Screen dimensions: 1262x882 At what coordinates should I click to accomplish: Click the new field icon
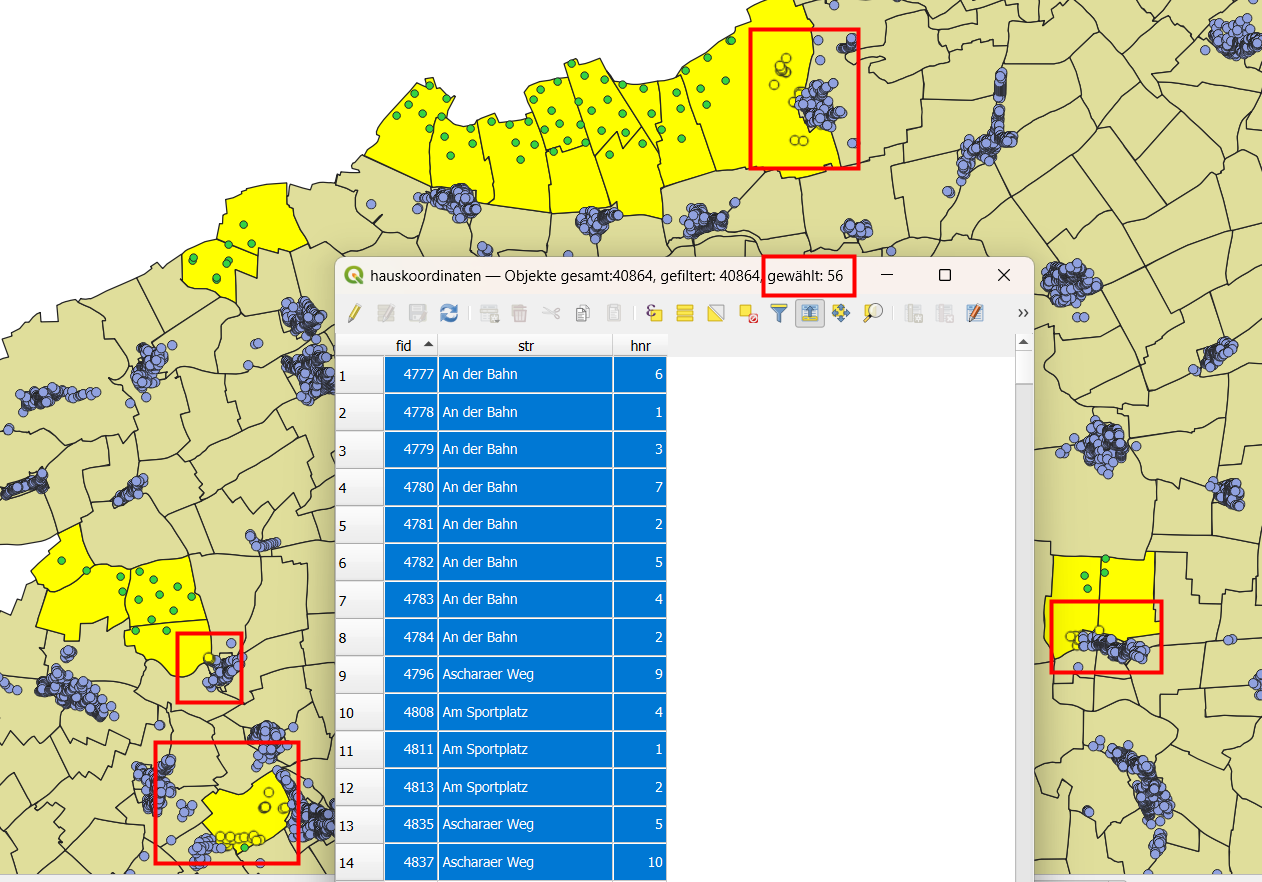click(913, 313)
